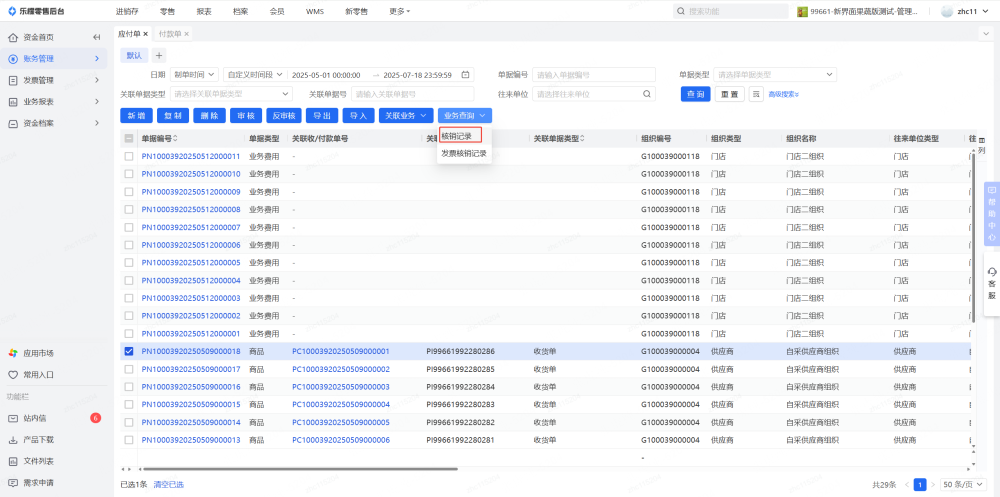Close the 应付单 tab
1000x497 pixels.
pos(145,34)
